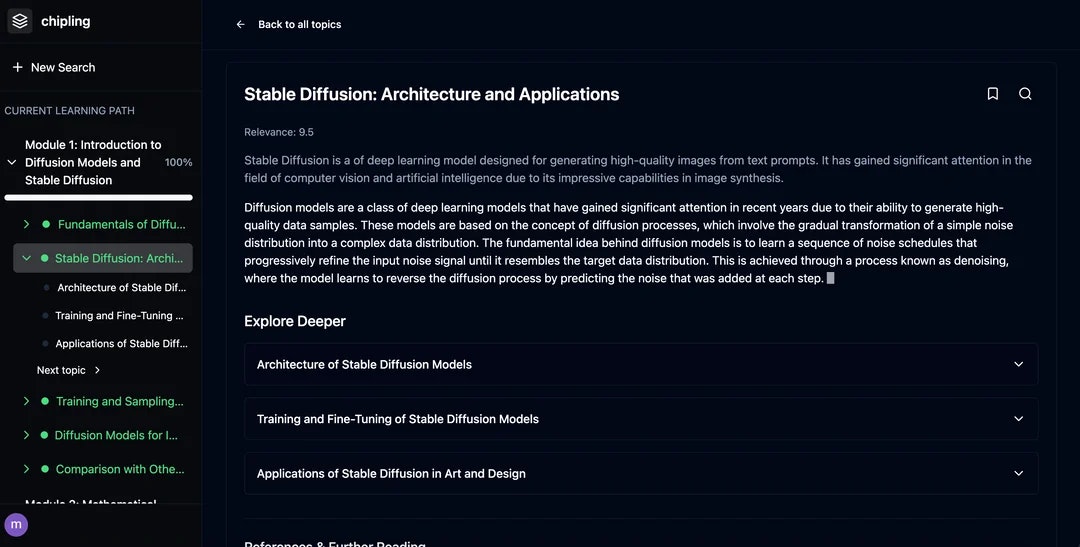
Task: Click the green status dot of Diffusion Models for I...
Action: pos(44,435)
